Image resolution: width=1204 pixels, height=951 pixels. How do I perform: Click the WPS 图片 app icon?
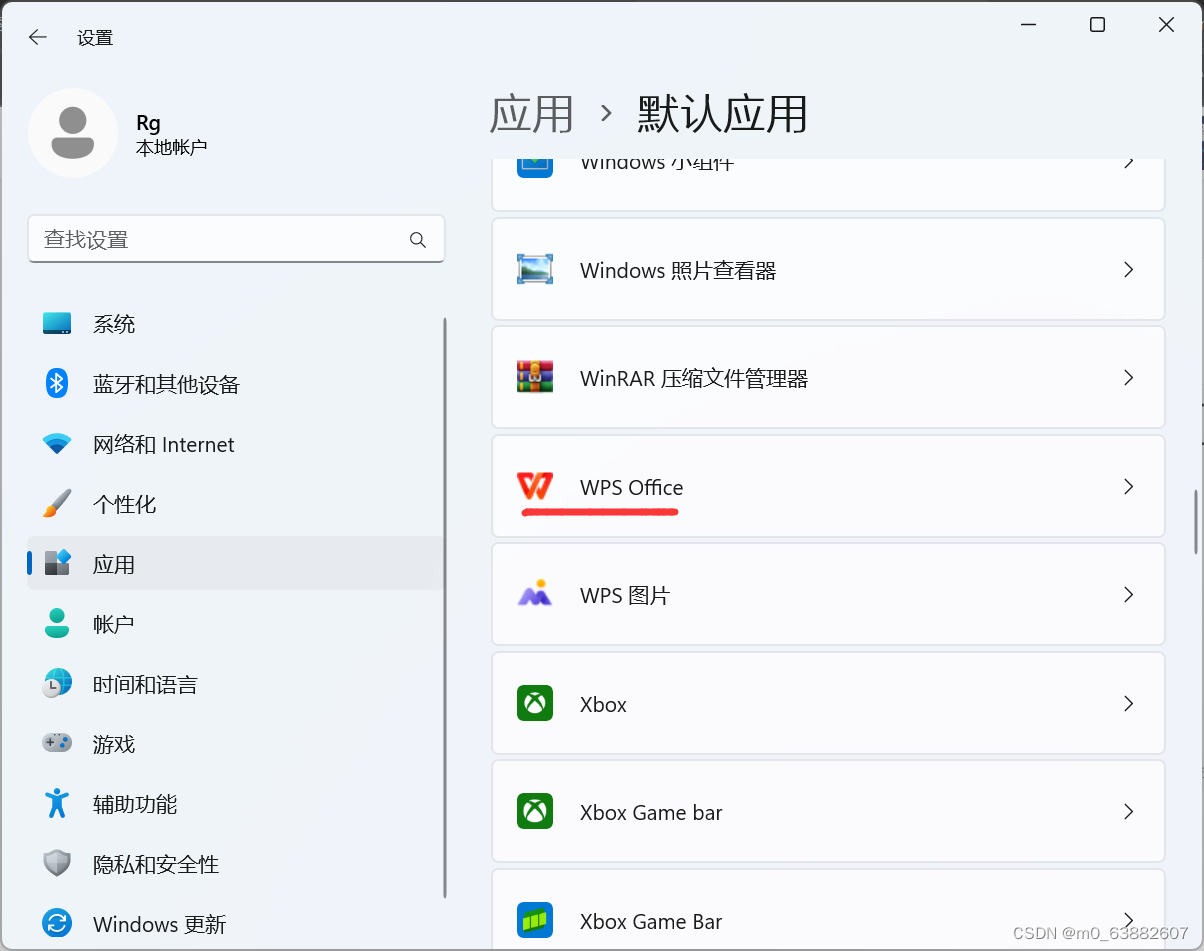[535, 595]
